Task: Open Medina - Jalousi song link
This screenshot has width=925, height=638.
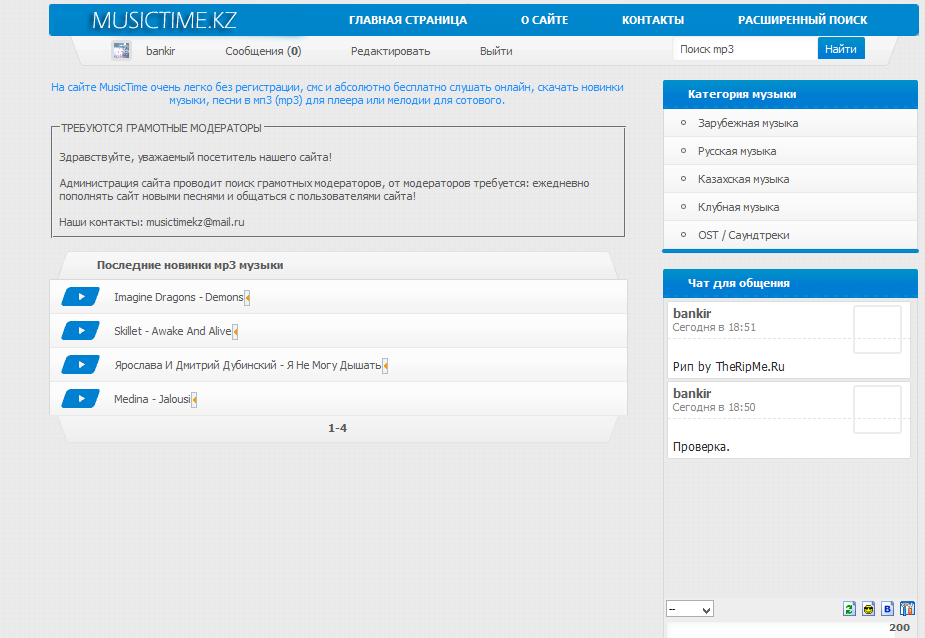Action: pos(152,400)
